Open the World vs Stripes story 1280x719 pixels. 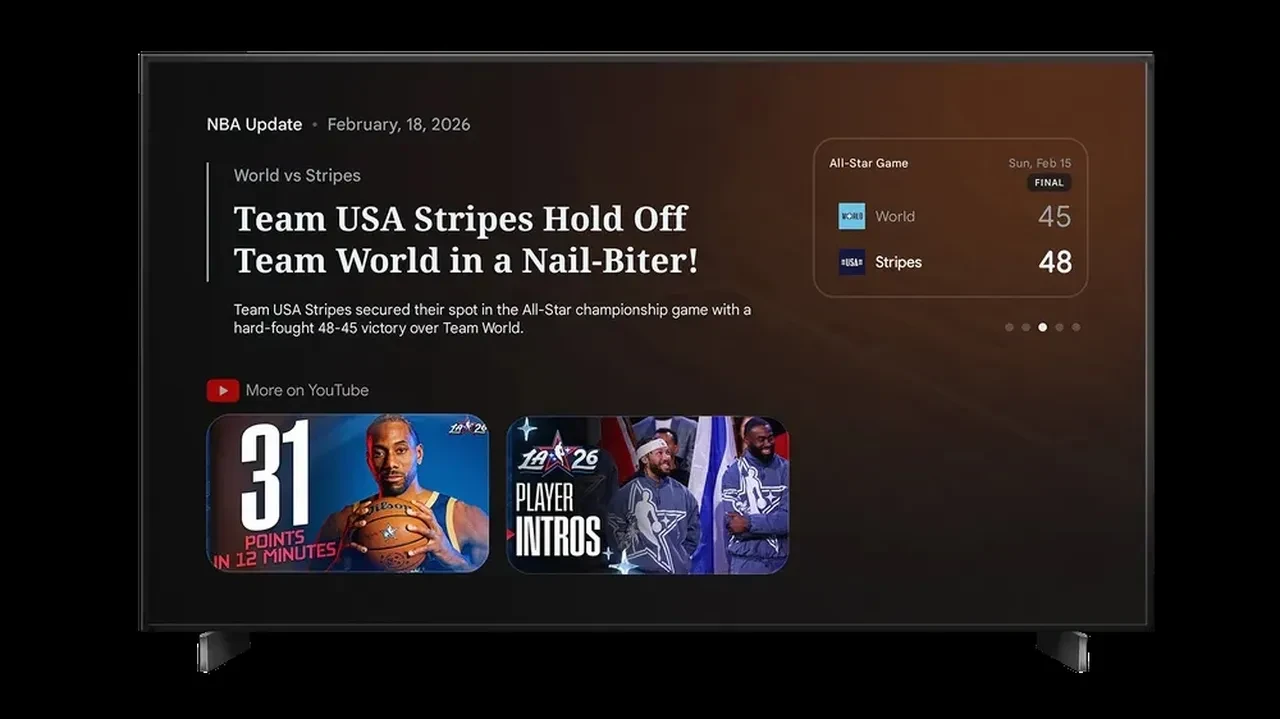point(297,175)
